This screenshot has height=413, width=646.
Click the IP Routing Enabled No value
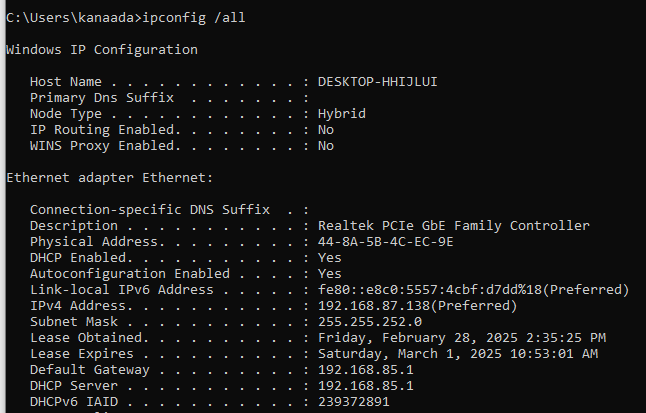[326, 129]
